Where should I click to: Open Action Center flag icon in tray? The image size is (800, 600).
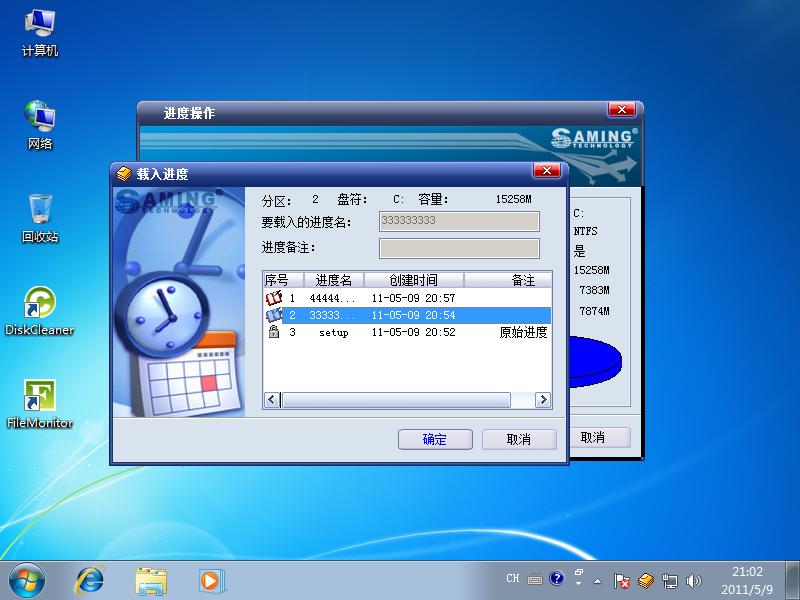point(621,579)
